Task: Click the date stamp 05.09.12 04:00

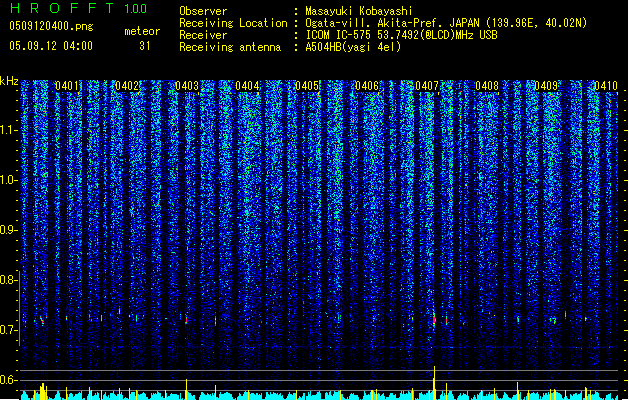Action: pos(51,46)
